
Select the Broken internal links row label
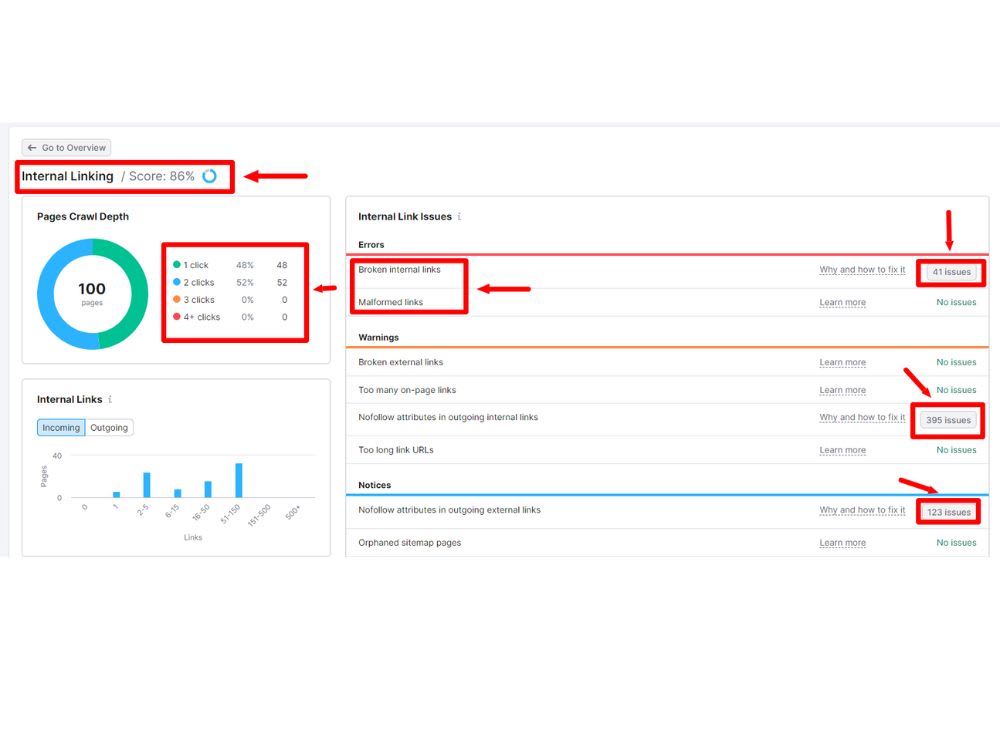coord(399,270)
